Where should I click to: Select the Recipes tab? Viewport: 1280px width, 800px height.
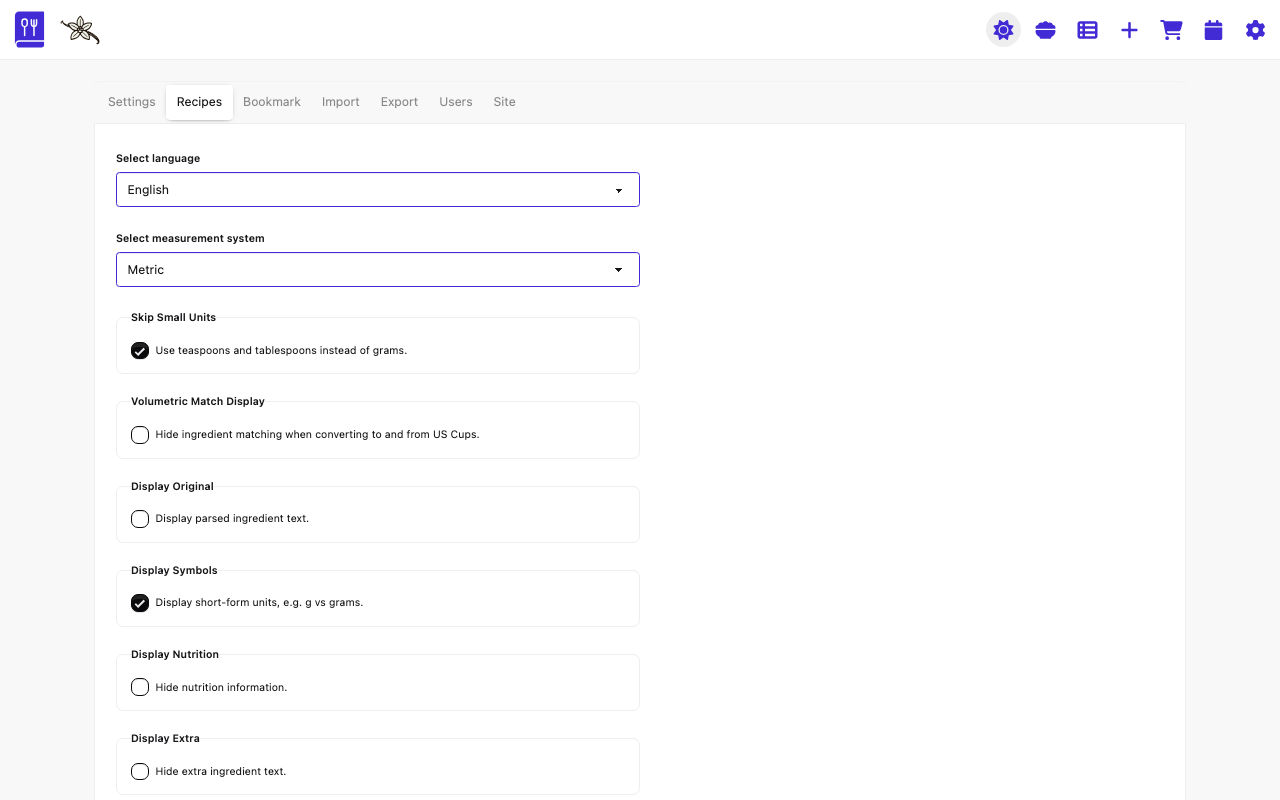(200, 102)
